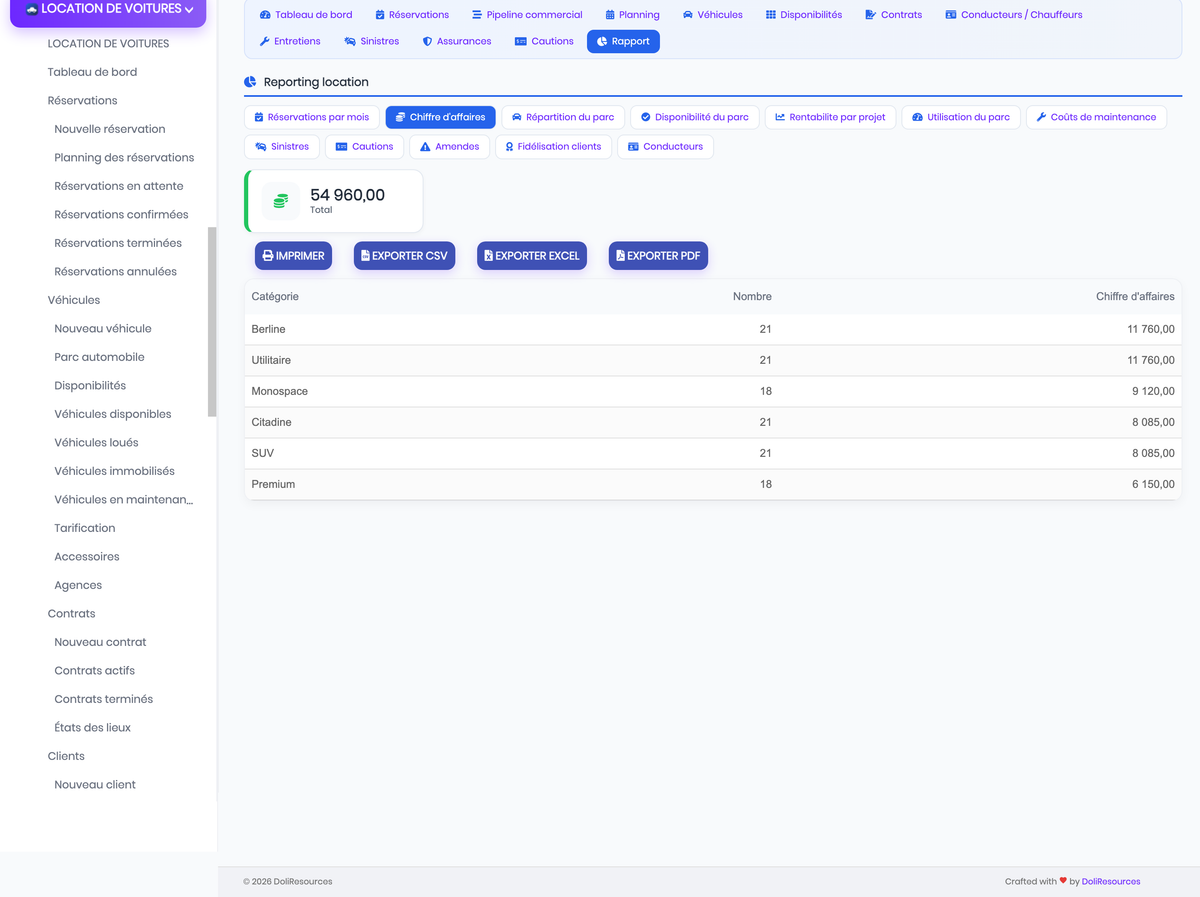
Task: Click the PDF file icon on EXPORTER PDF
Action: click(620, 256)
